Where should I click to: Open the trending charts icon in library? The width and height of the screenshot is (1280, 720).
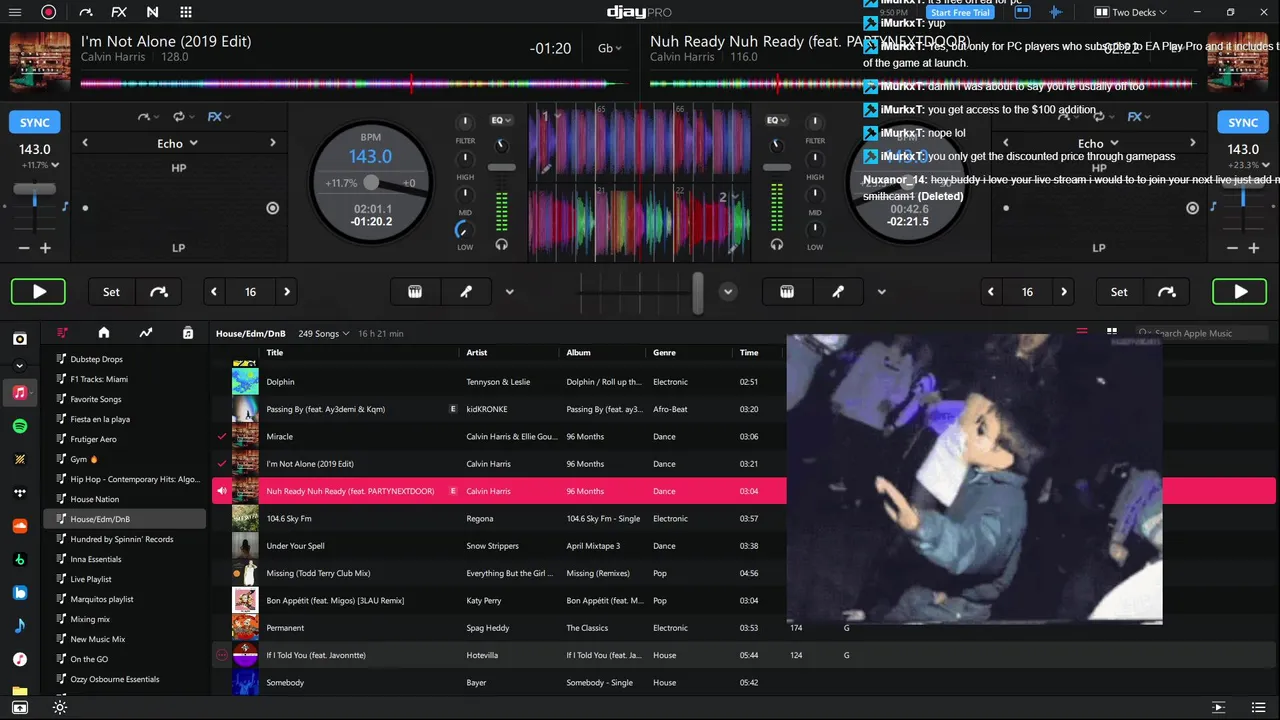click(146, 333)
